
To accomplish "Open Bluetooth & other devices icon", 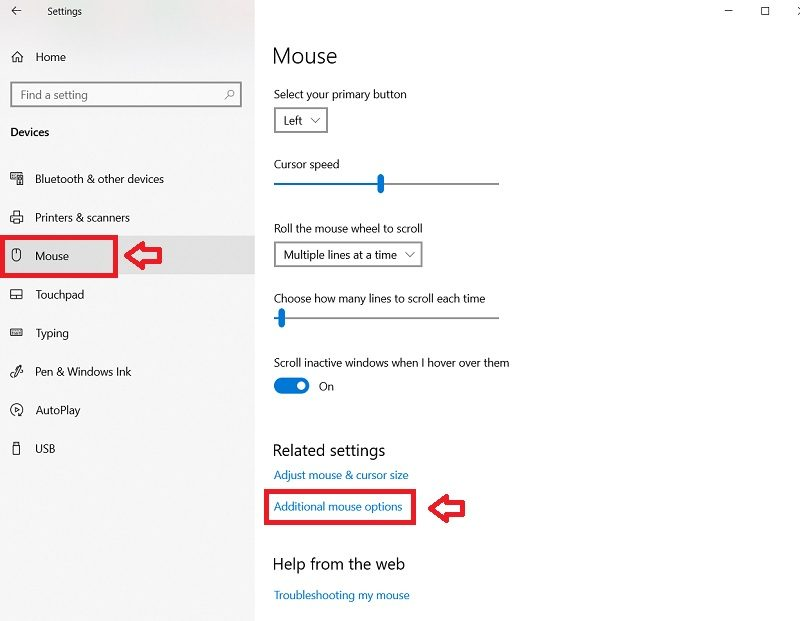I will [x=17, y=179].
